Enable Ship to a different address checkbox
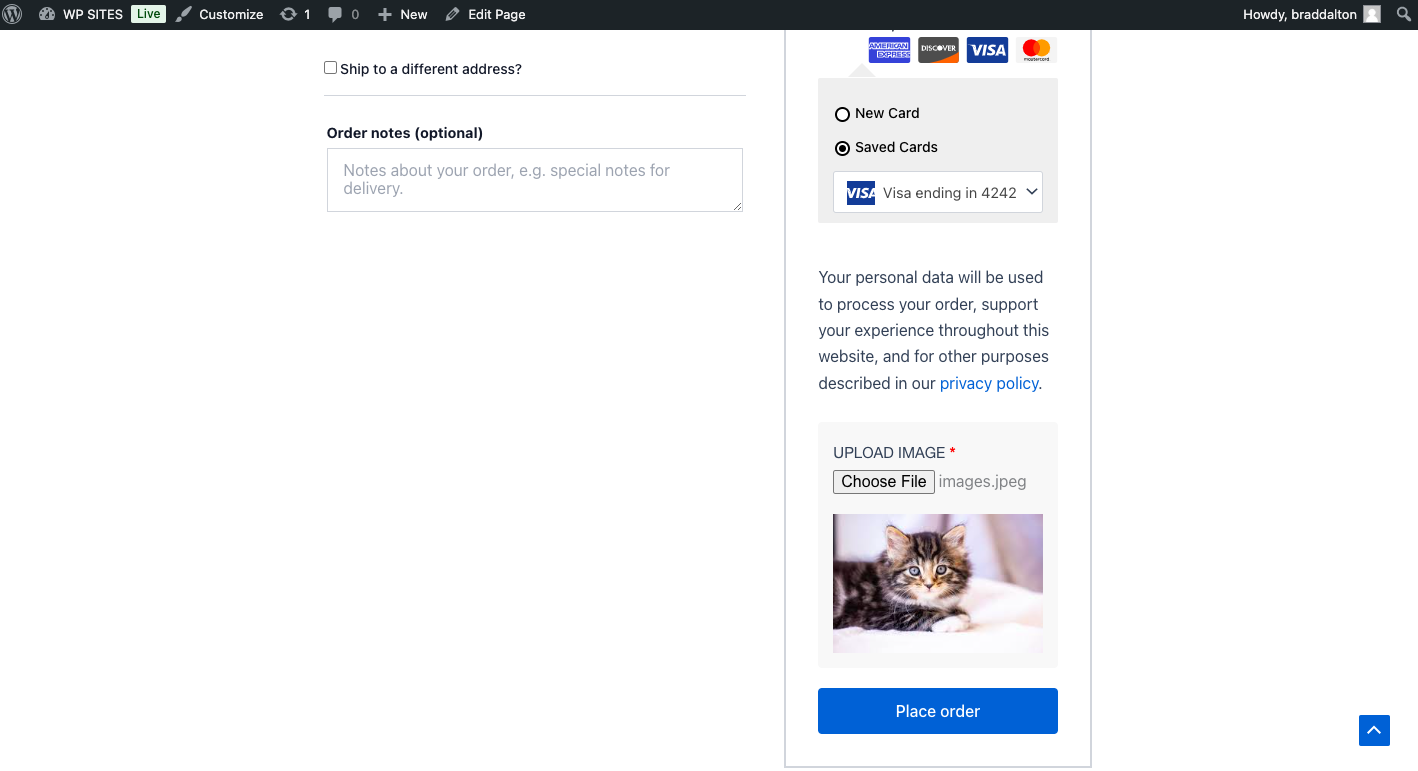The width and height of the screenshot is (1418, 771). pyautogui.click(x=331, y=68)
